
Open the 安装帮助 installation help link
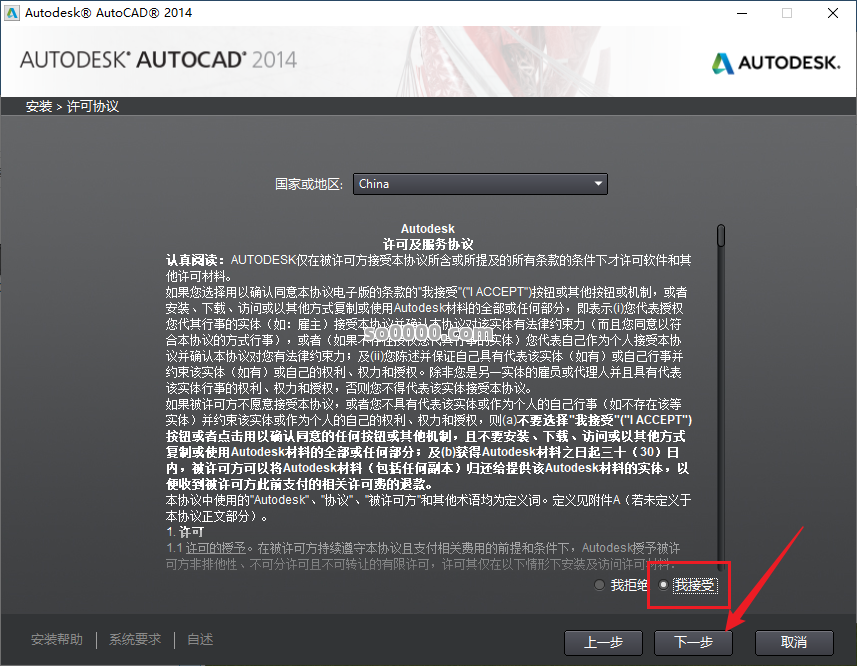tap(57, 639)
